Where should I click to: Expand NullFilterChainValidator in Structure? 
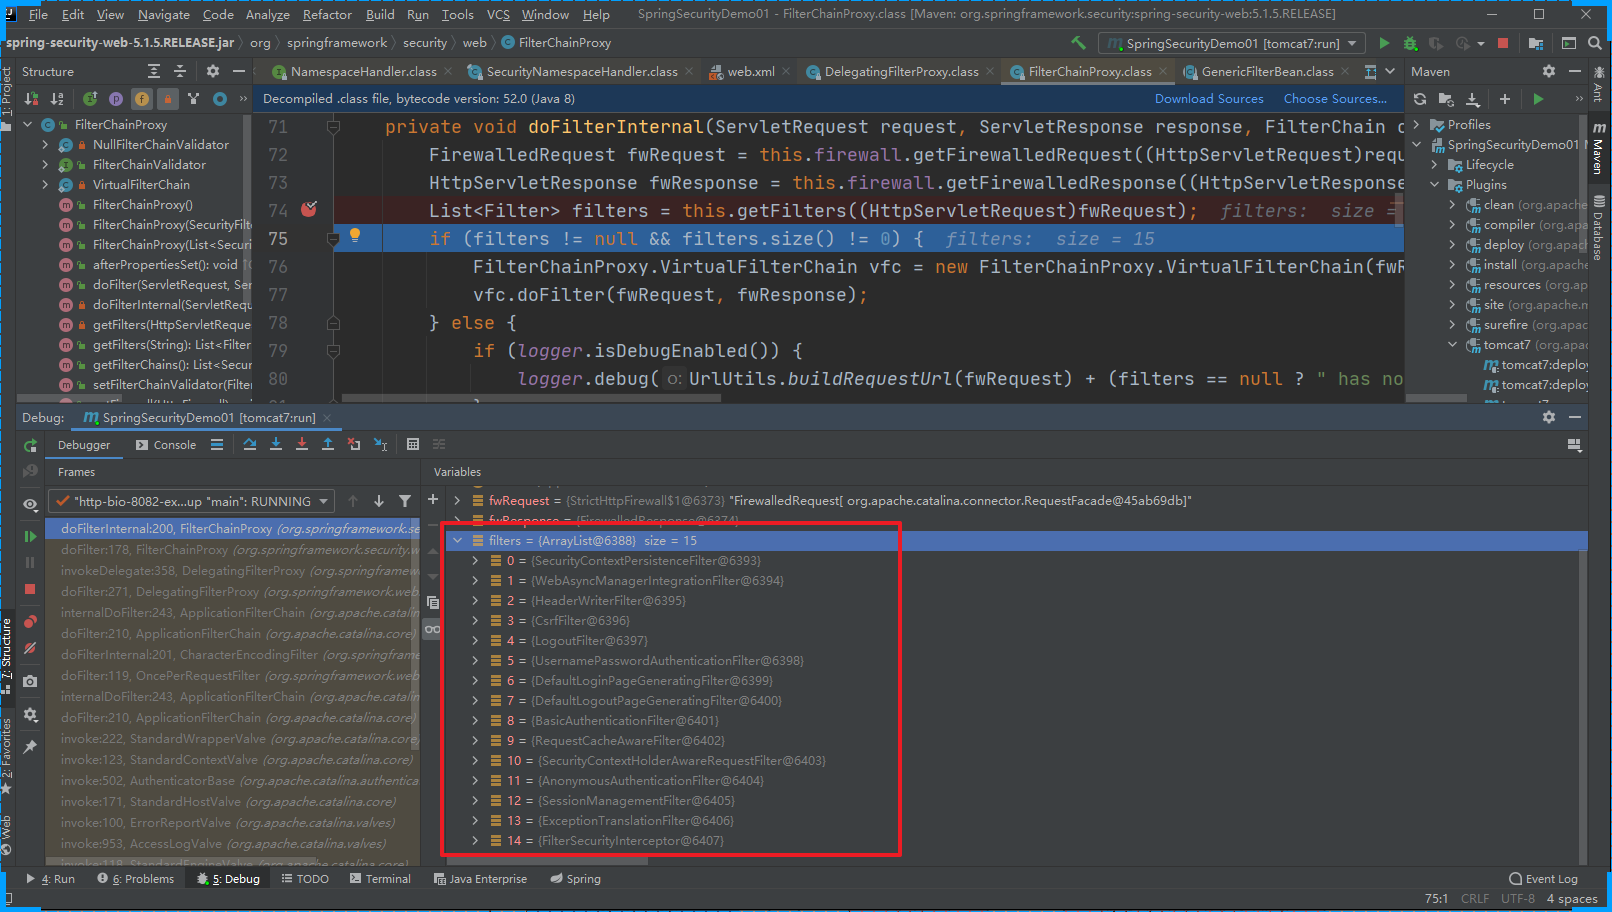pos(45,145)
